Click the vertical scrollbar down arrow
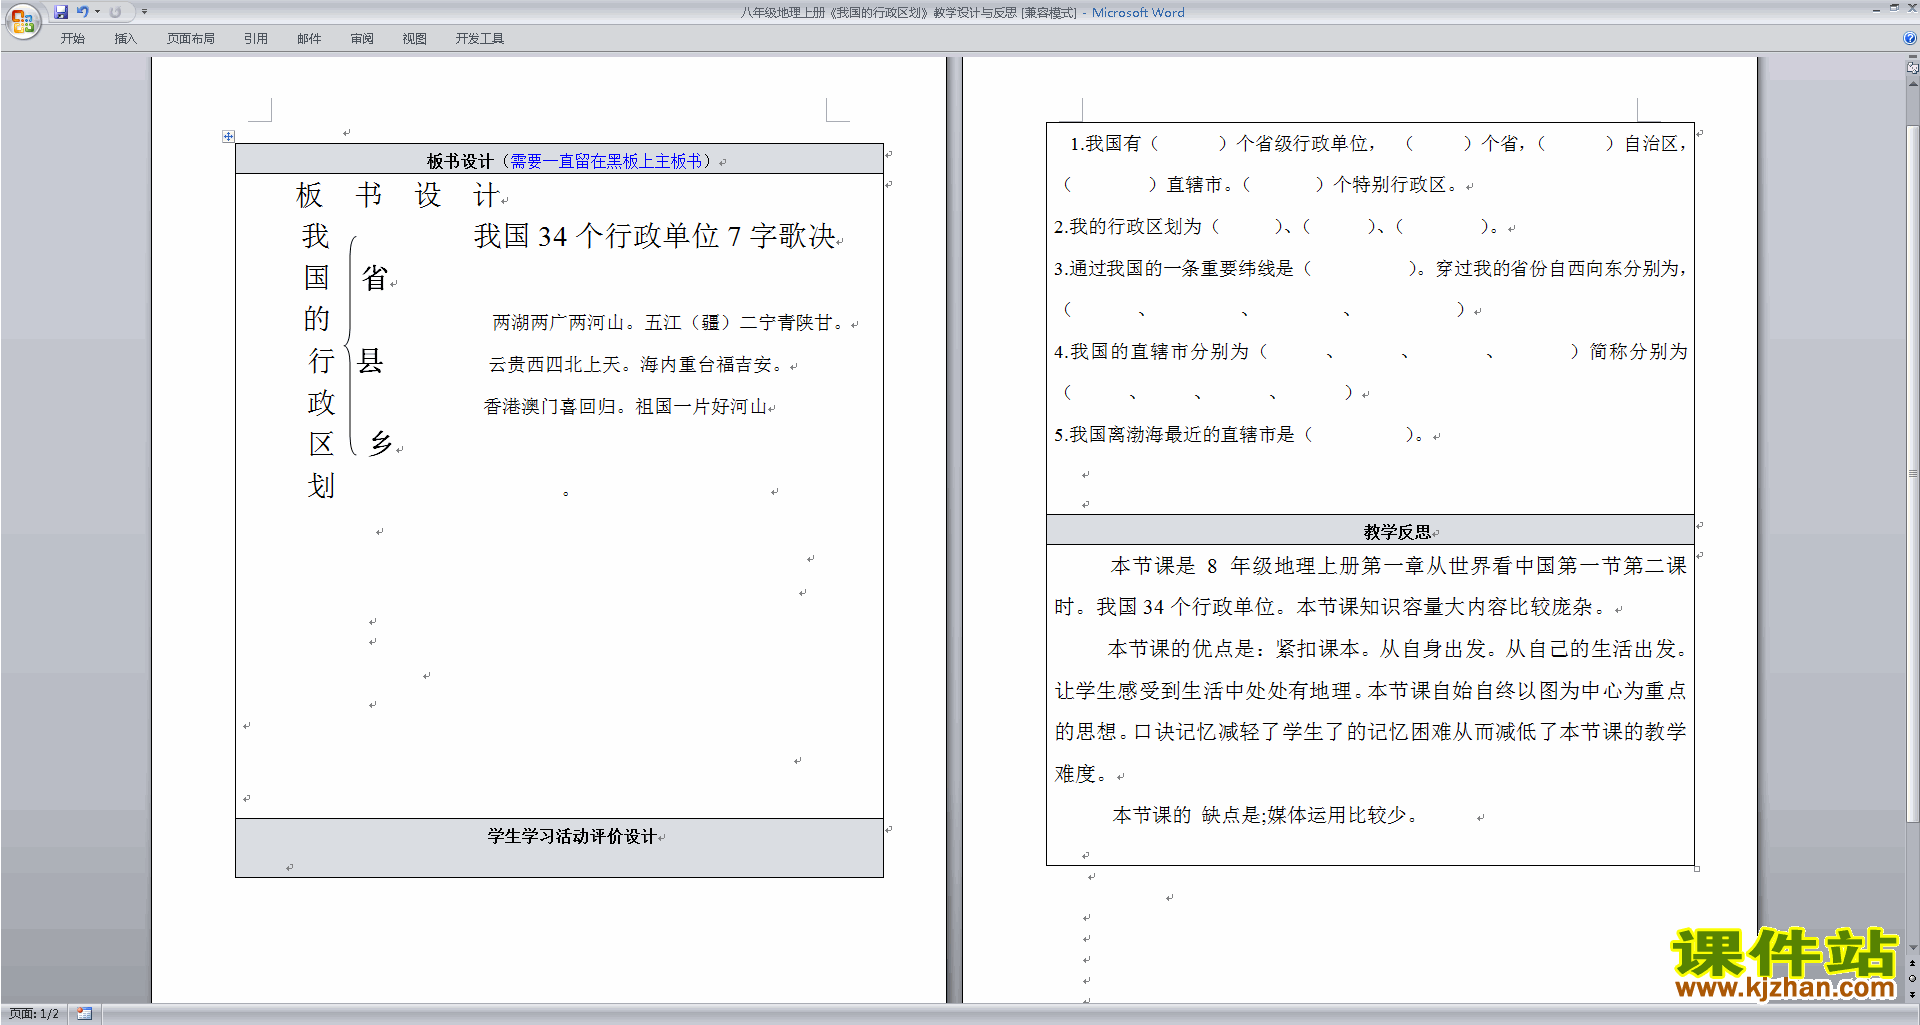Image resolution: width=1920 pixels, height=1025 pixels. coord(1912,948)
